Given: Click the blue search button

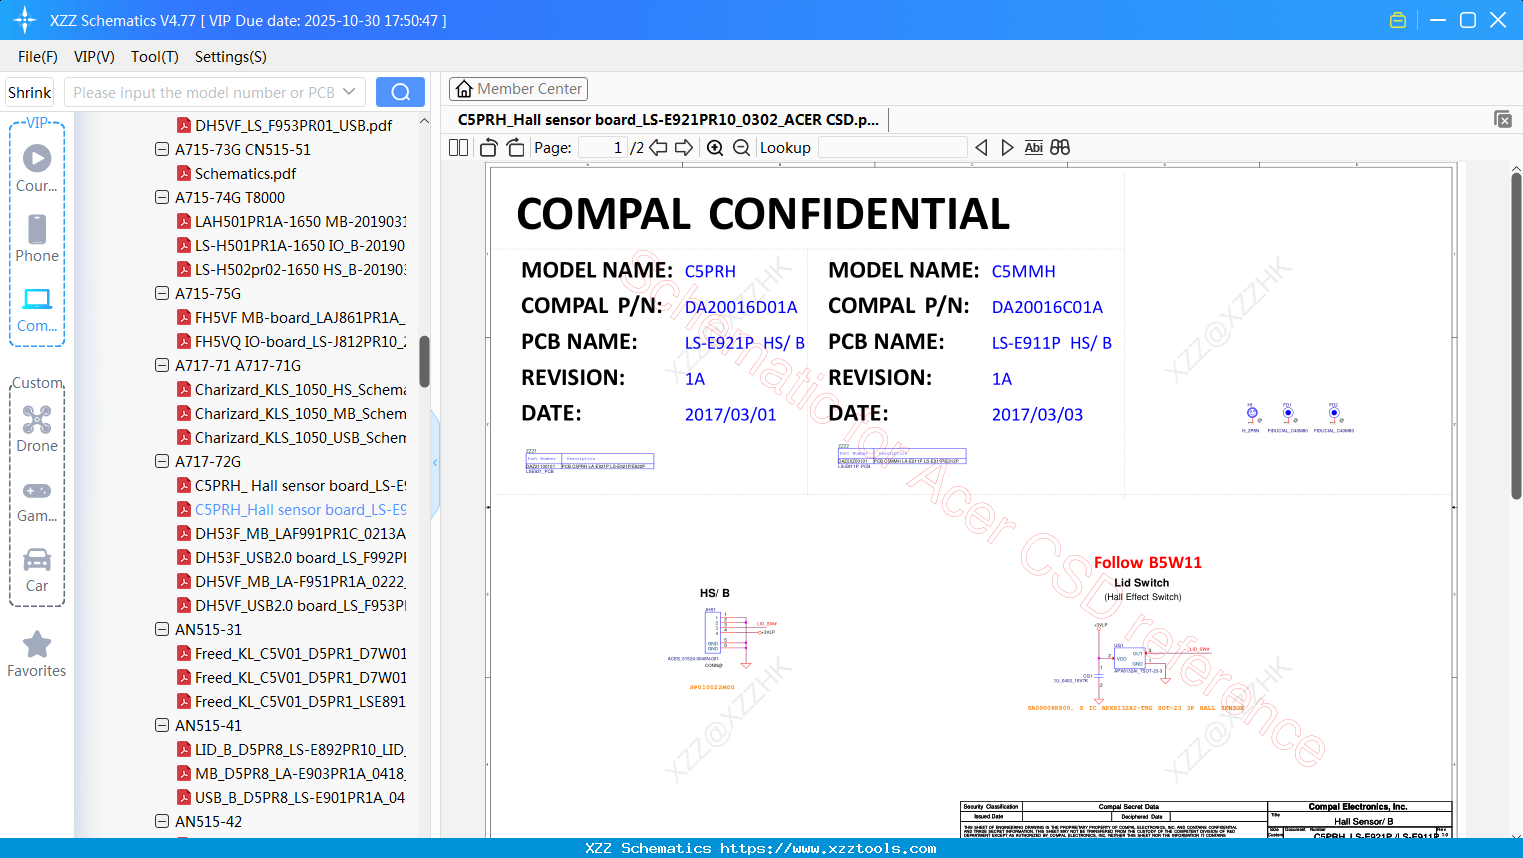Looking at the screenshot, I should [x=400, y=92].
